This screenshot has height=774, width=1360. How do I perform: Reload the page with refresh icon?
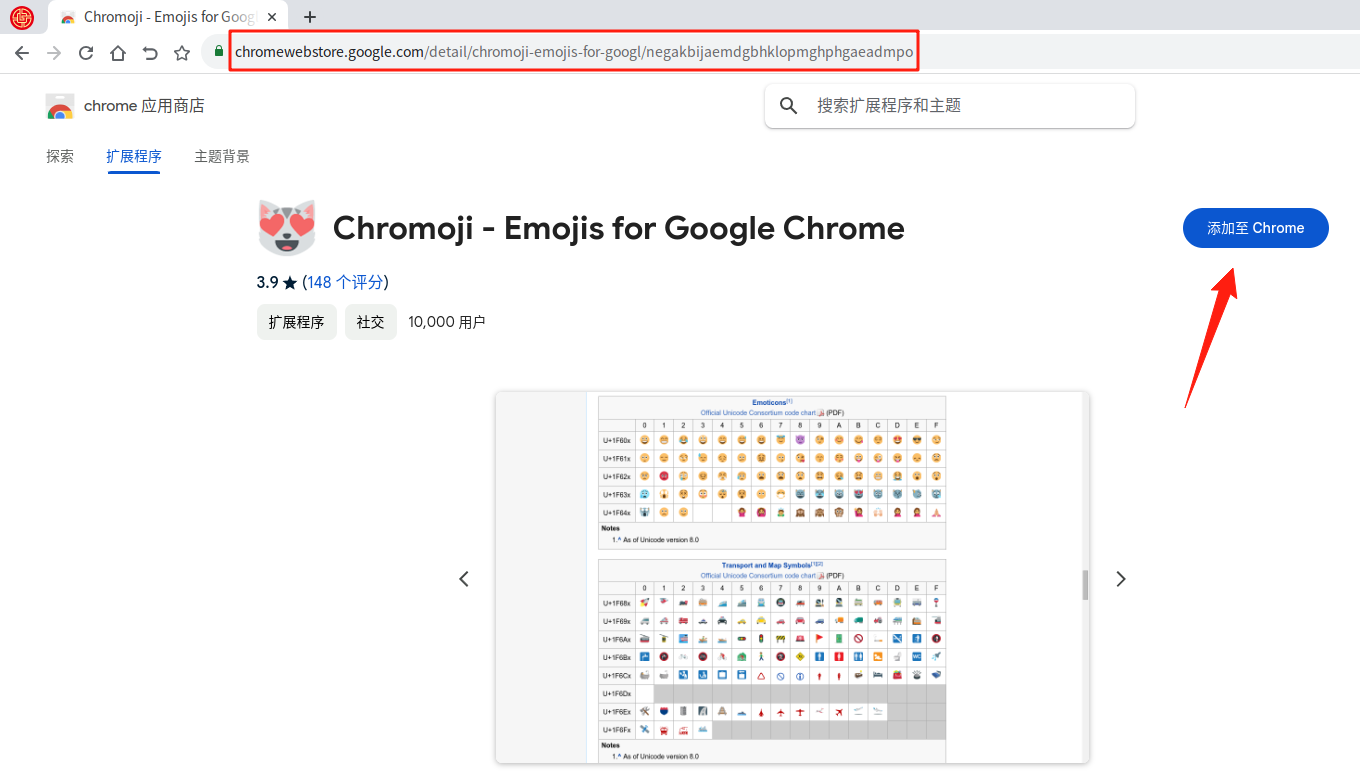tap(86, 53)
